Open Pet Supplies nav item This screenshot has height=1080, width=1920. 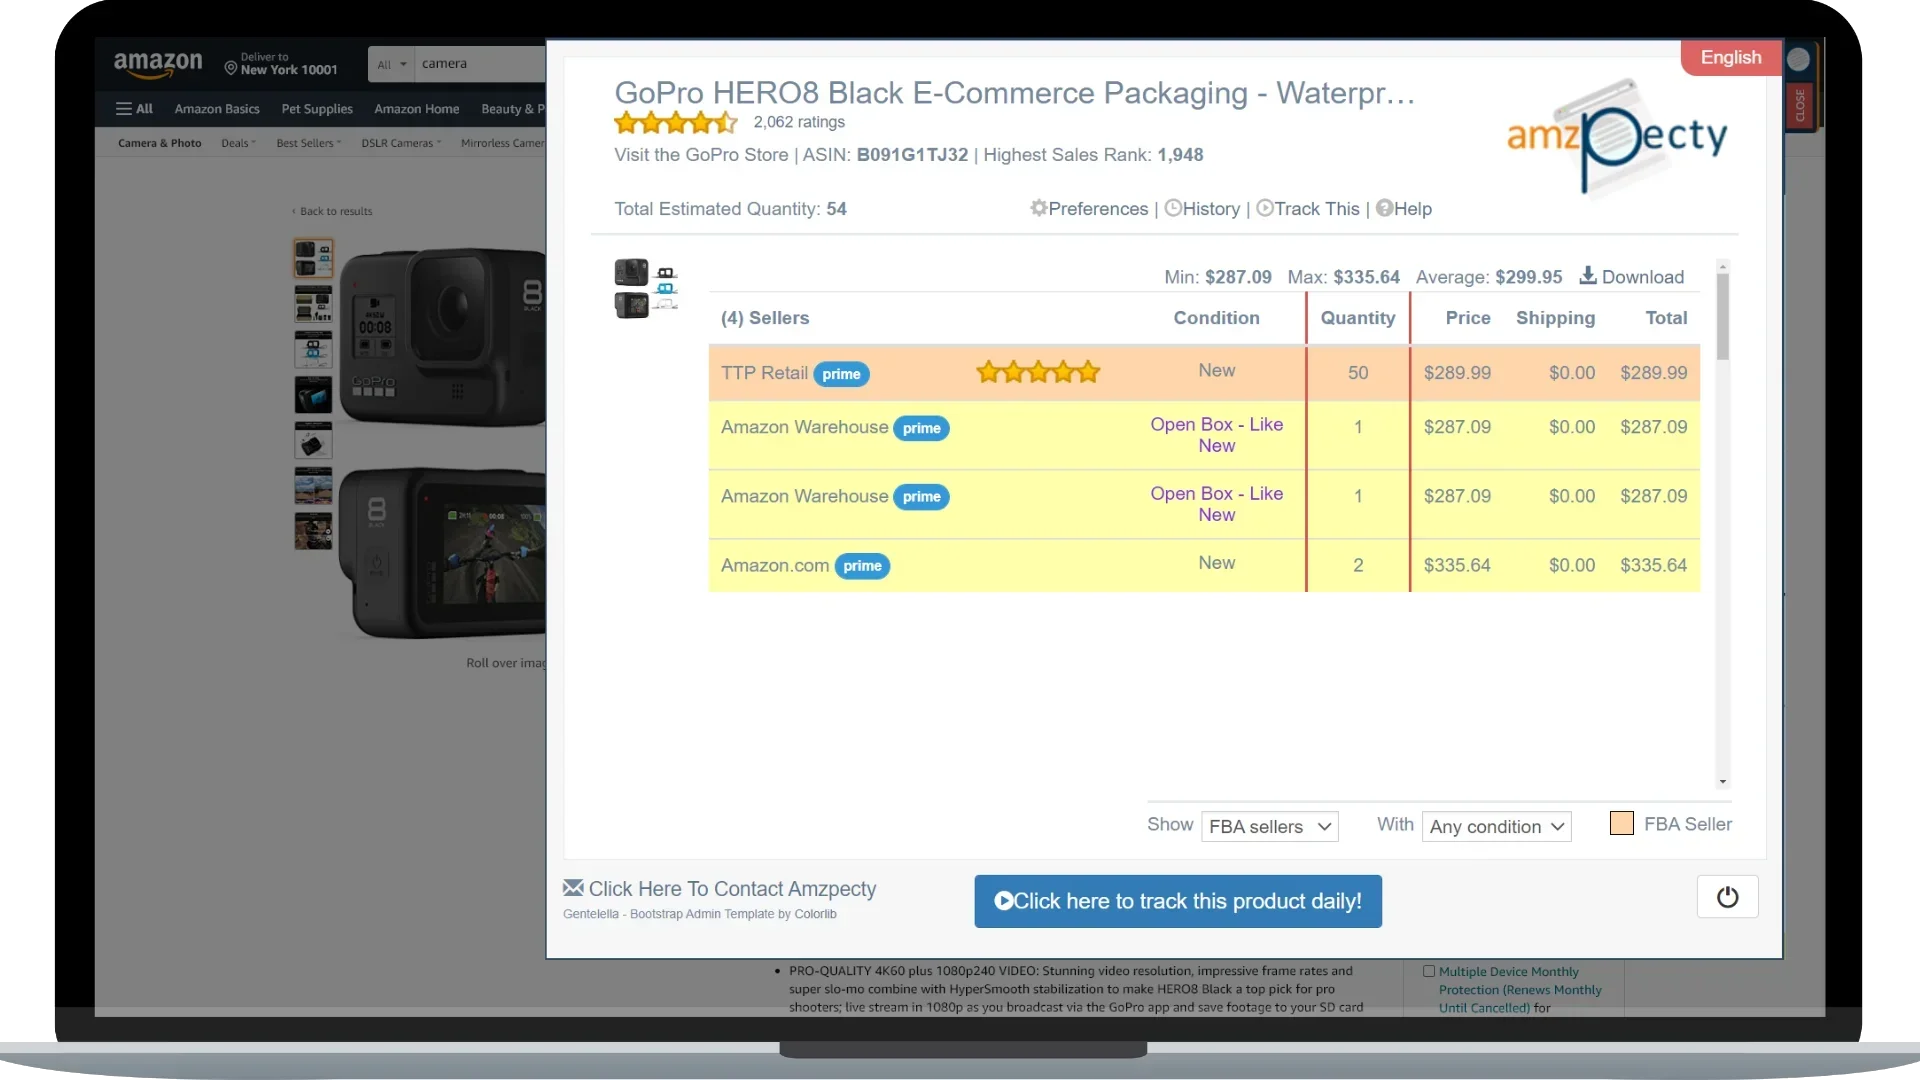(317, 109)
